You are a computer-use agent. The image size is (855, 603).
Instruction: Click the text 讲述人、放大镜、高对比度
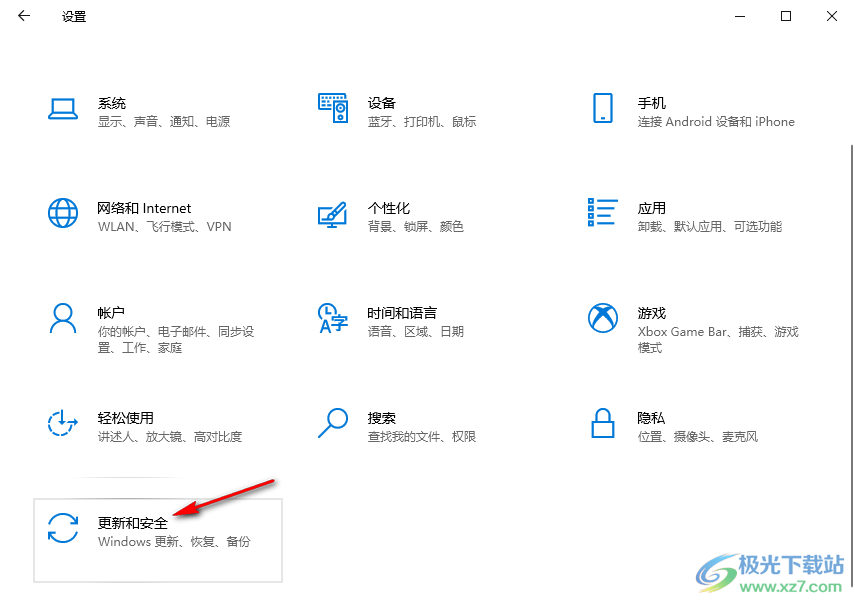pos(170,437)
